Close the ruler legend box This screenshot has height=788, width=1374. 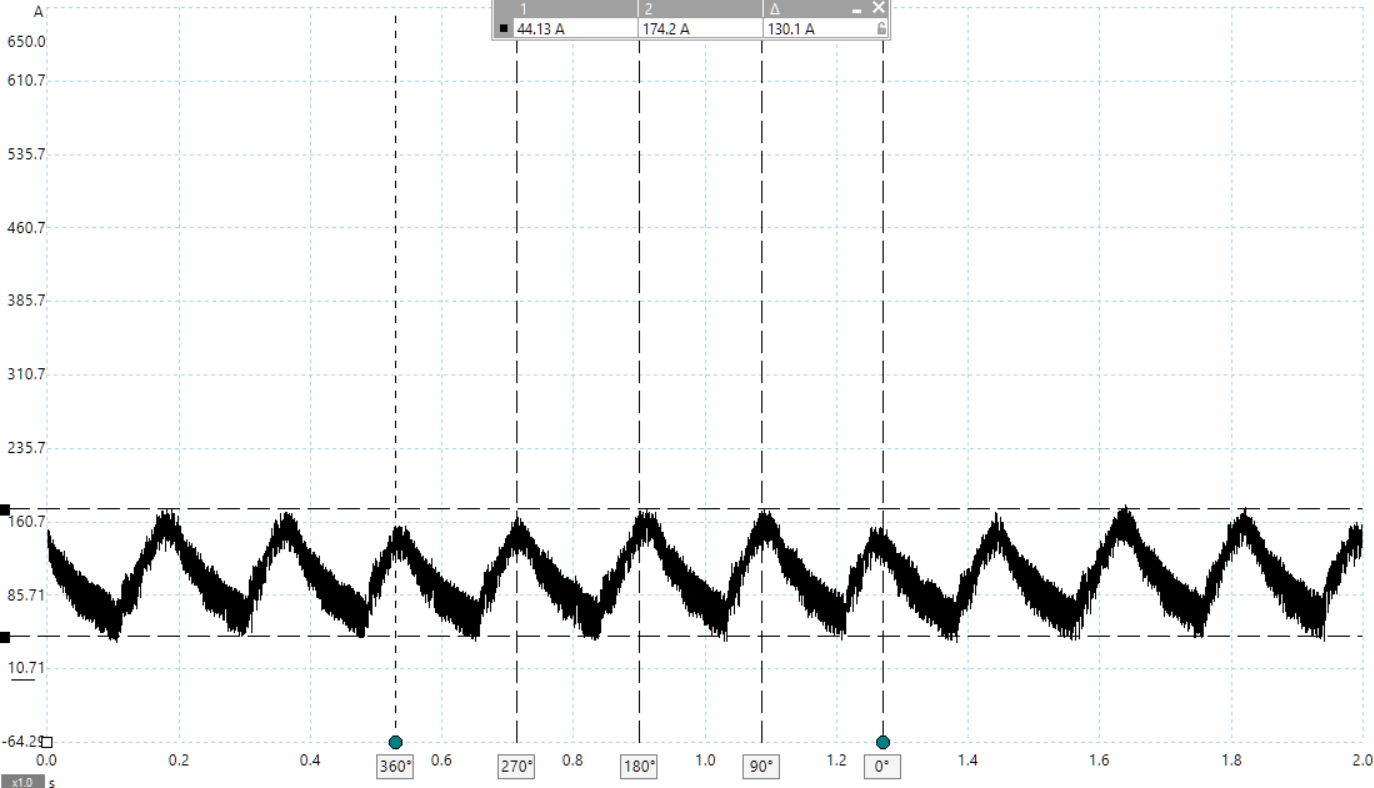click(878, 8)
